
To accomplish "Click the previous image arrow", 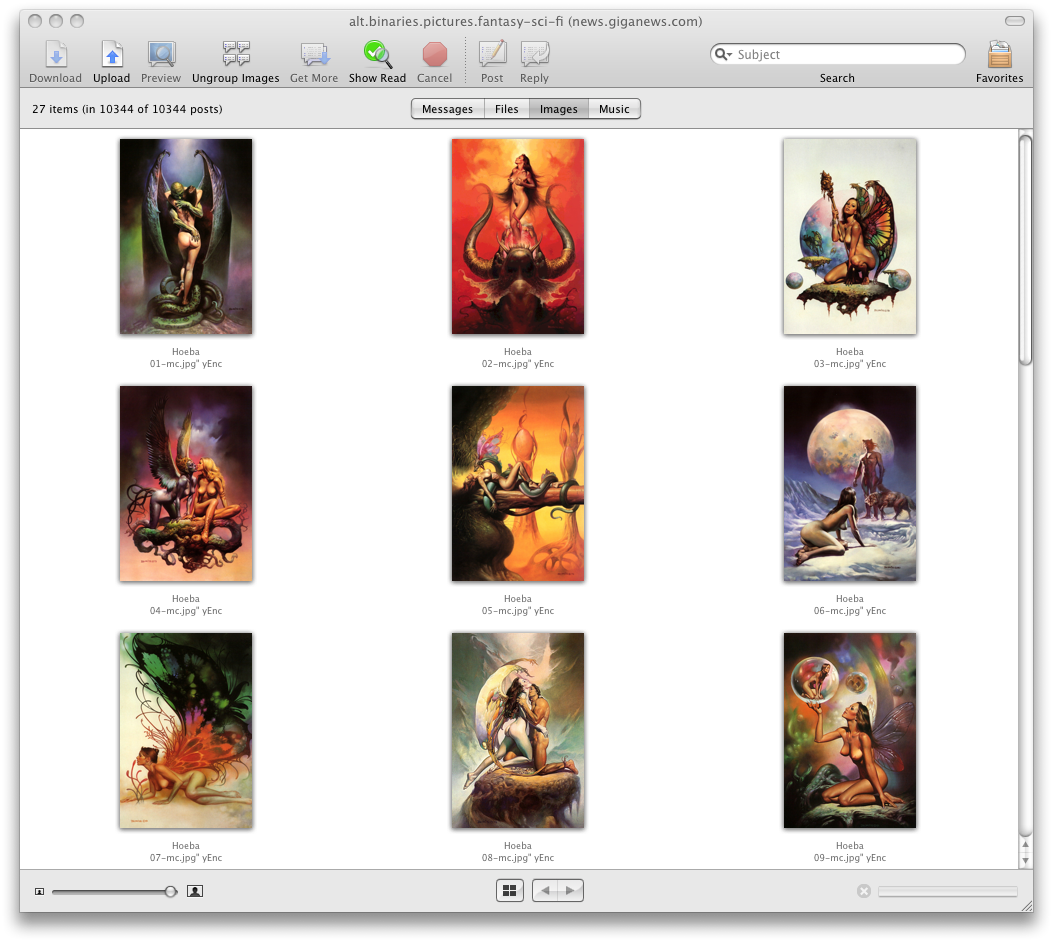I will pyautogui.click(x=545, y=890).
